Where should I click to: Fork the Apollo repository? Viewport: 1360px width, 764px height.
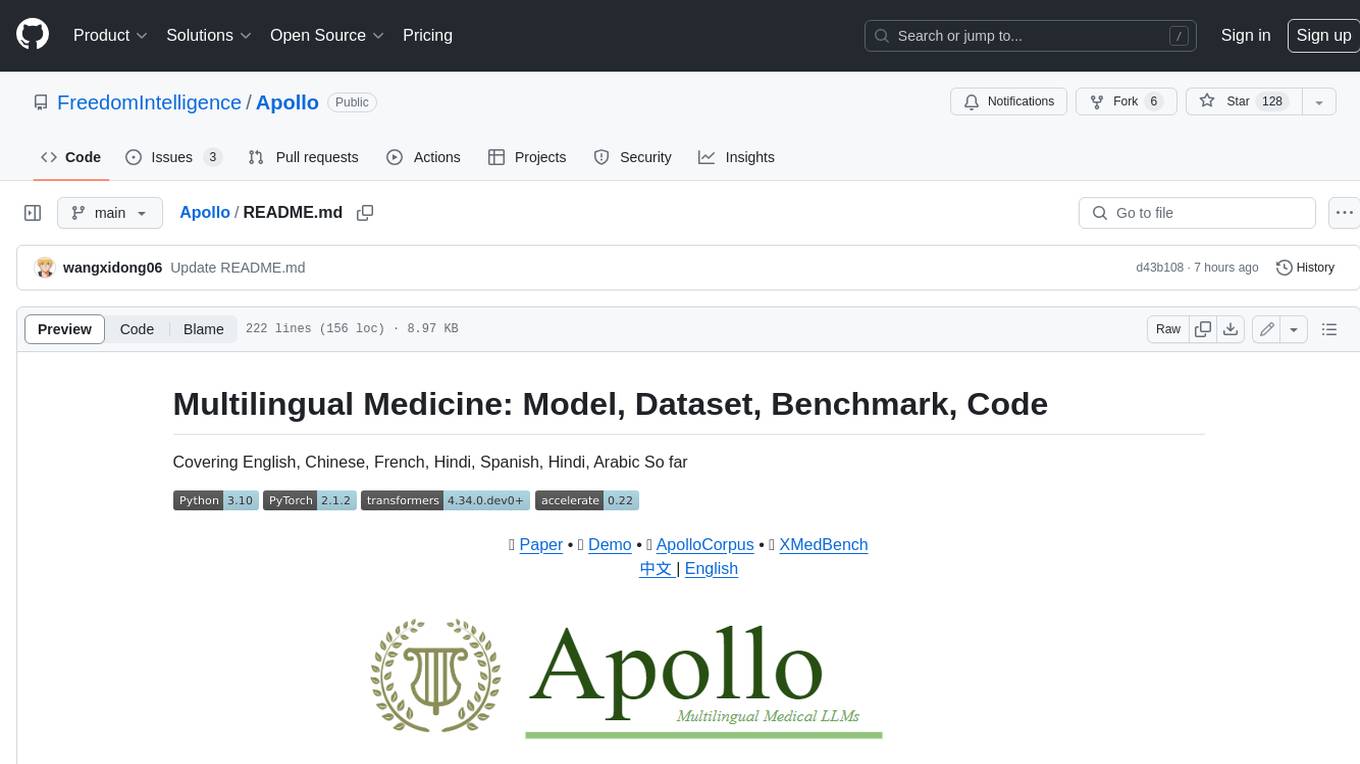click(x=1126, y=102)
